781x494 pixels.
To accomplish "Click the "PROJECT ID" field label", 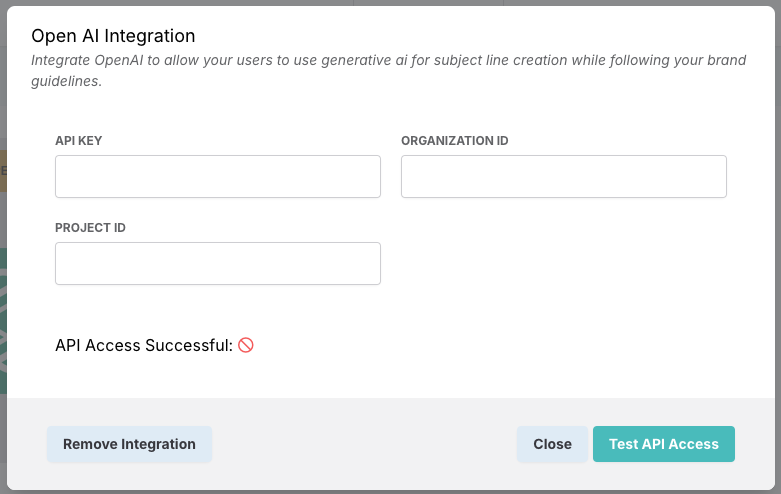I will tap(90, 228).
